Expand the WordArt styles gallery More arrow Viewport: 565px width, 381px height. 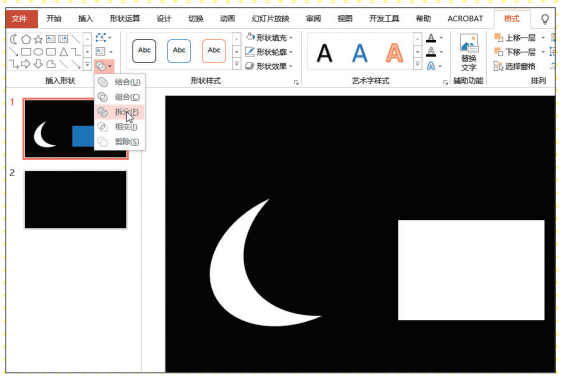coord(417,65)
